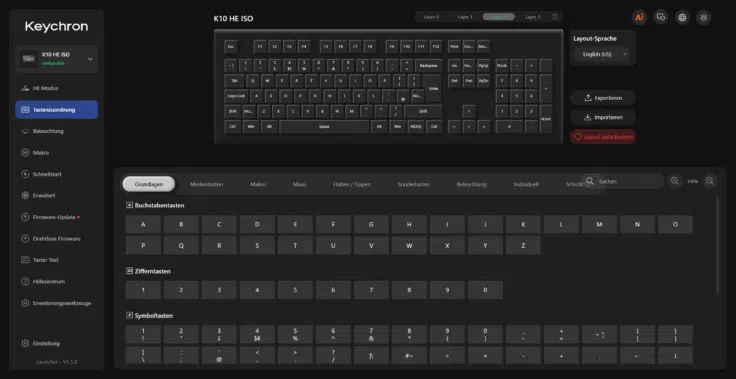The height and width of the screenshot is (379, 736).
Task: Select the highlighted active layer tab
Action: tap(498, 17)
